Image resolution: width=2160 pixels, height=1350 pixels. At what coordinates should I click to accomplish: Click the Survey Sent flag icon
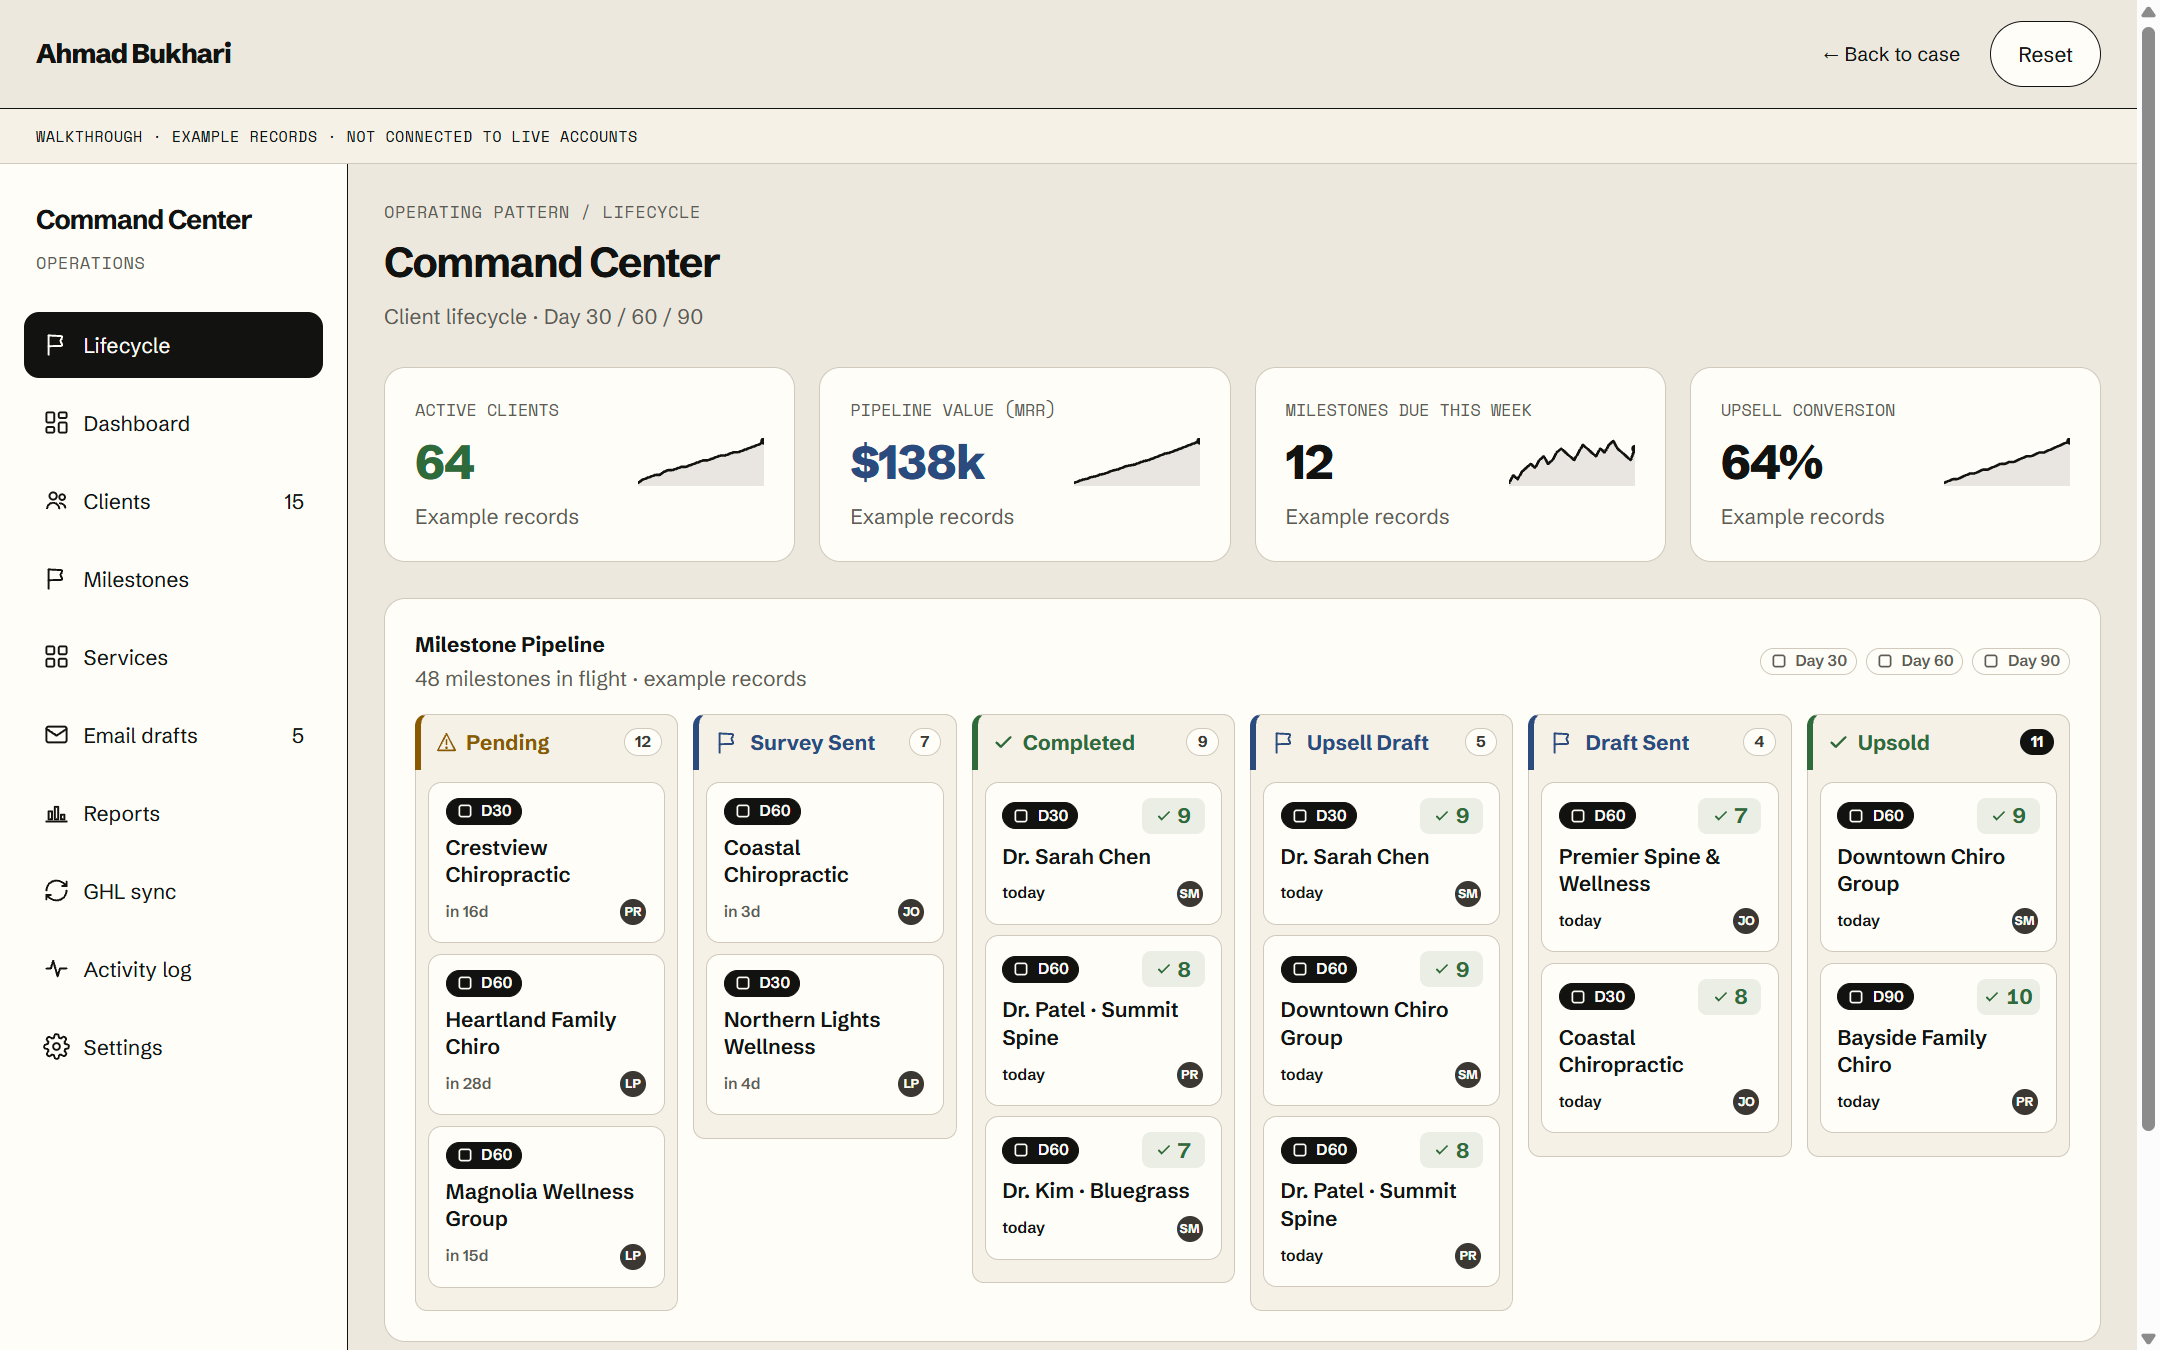click(x=727, y=742)
